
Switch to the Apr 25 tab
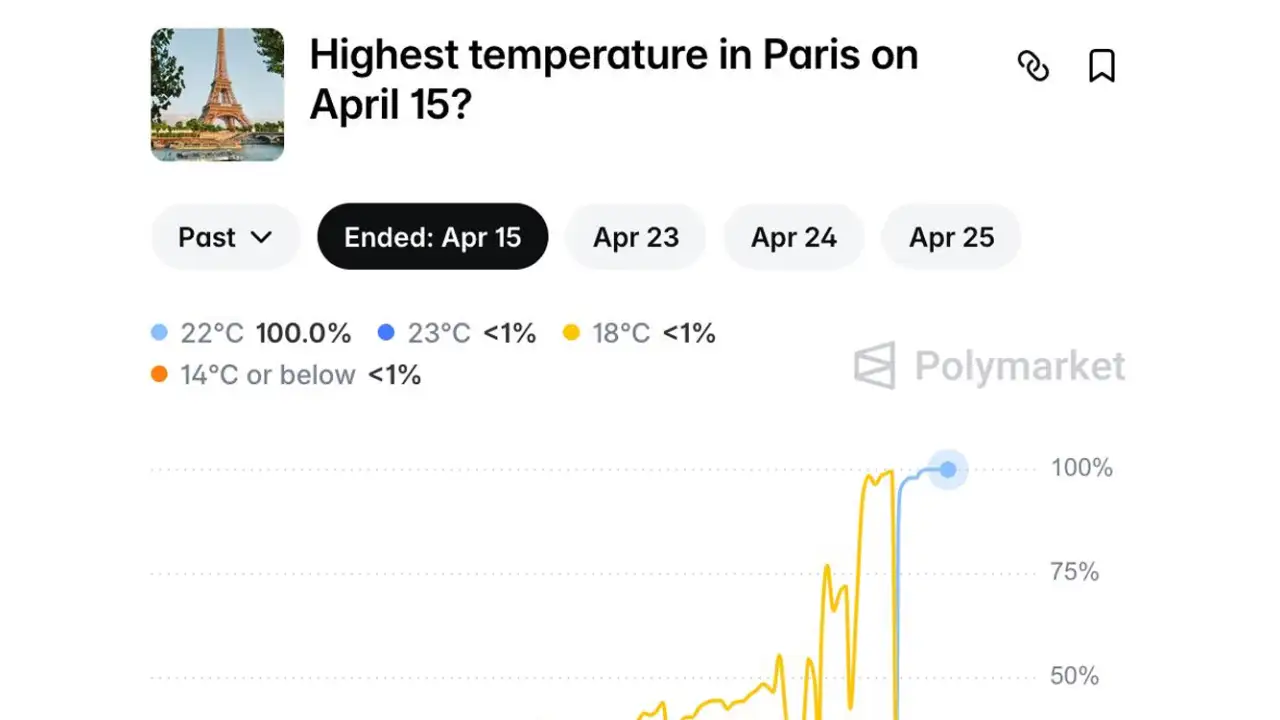click(x=951, y=237)
